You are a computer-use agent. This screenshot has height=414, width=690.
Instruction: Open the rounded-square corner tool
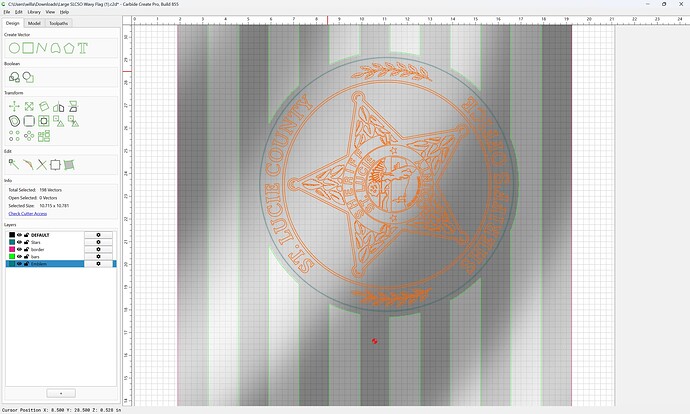[29, 121]
